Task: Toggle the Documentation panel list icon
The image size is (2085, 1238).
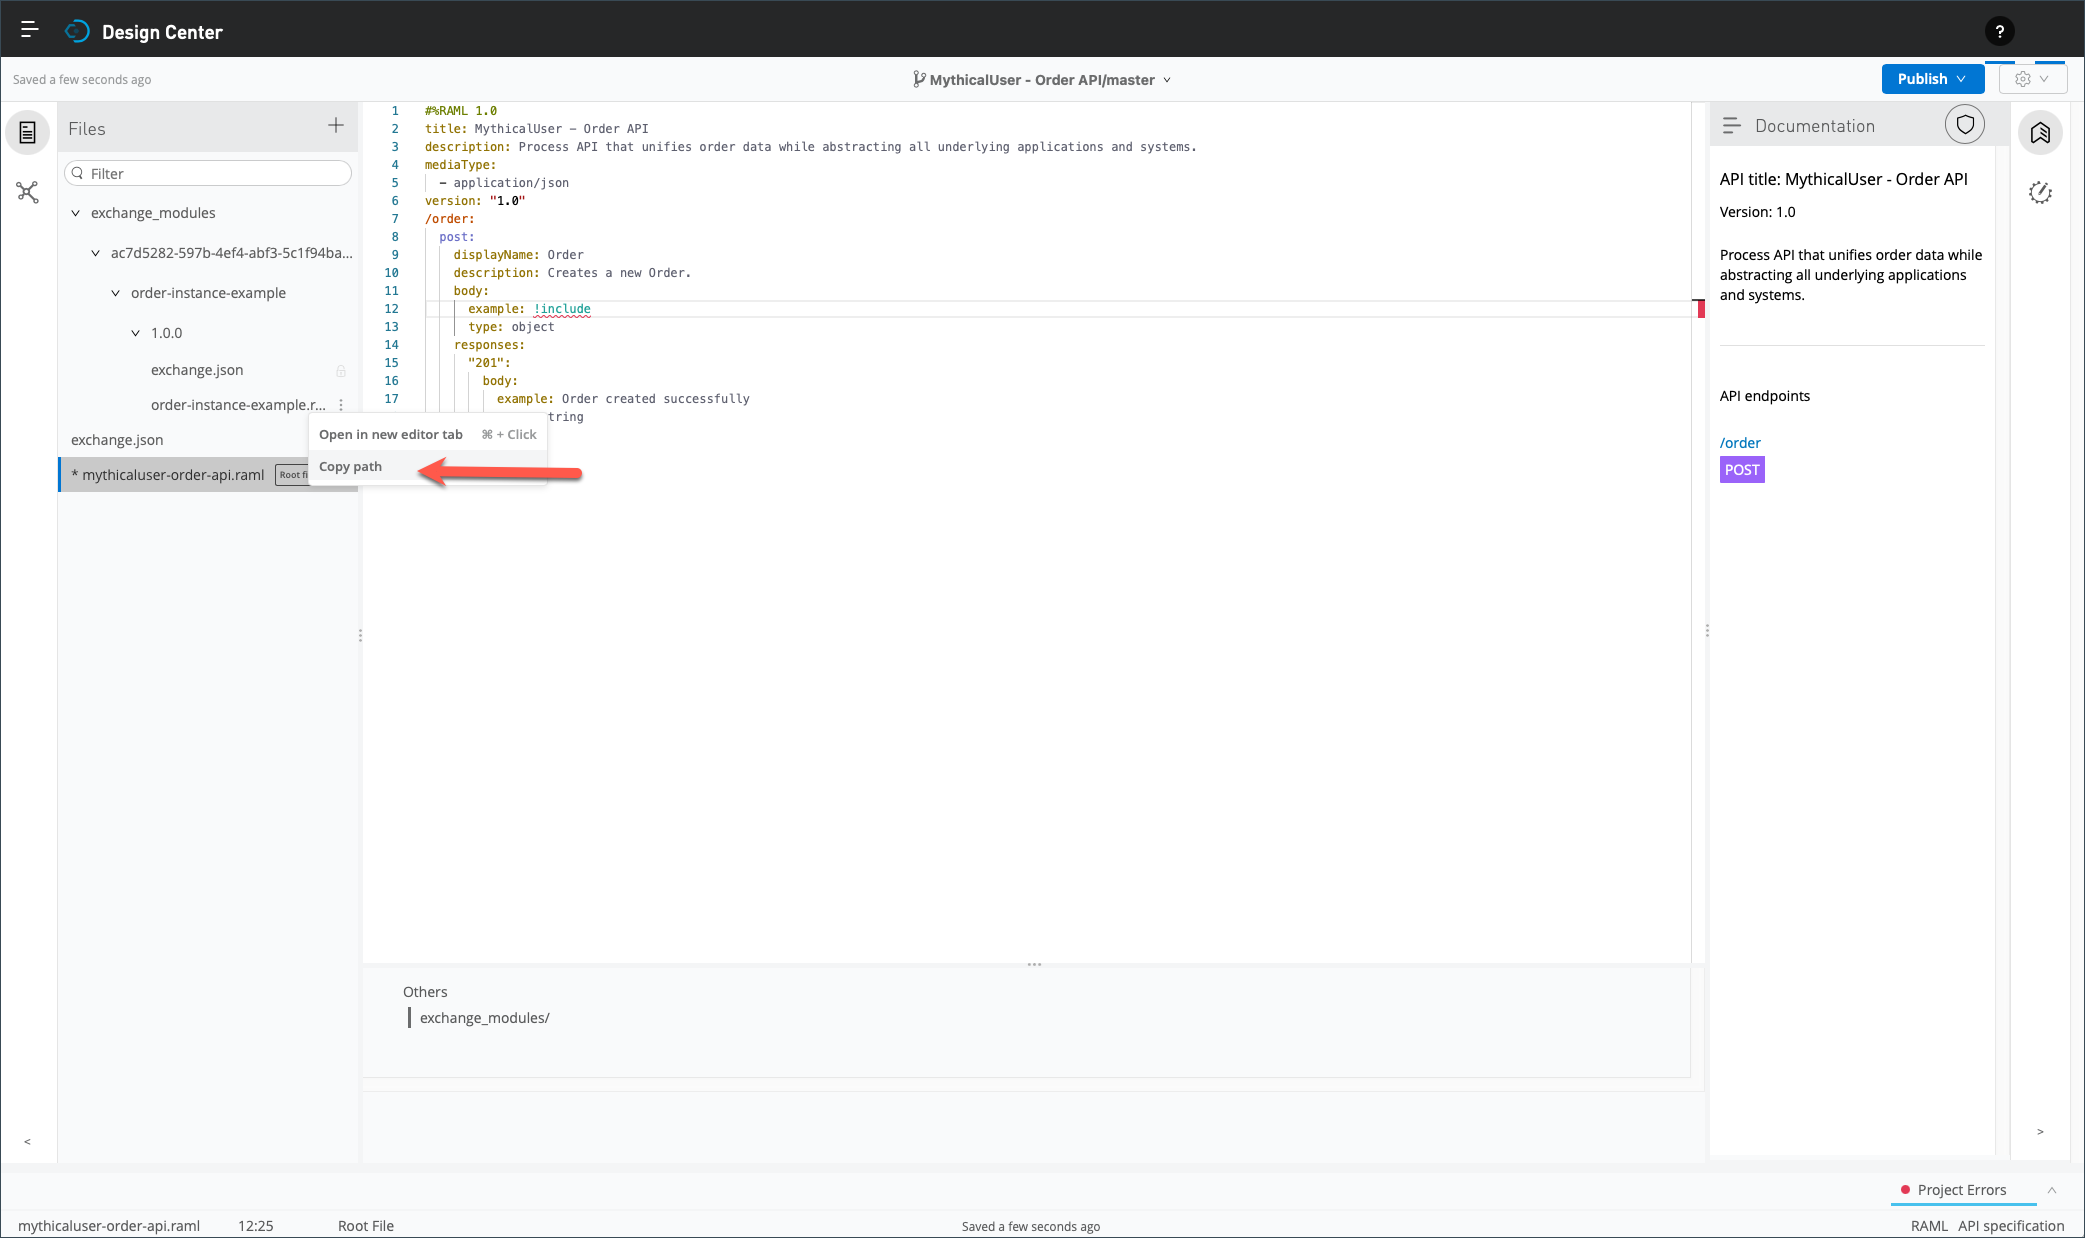Action: pyautogui.click(x=1731, y=126)
